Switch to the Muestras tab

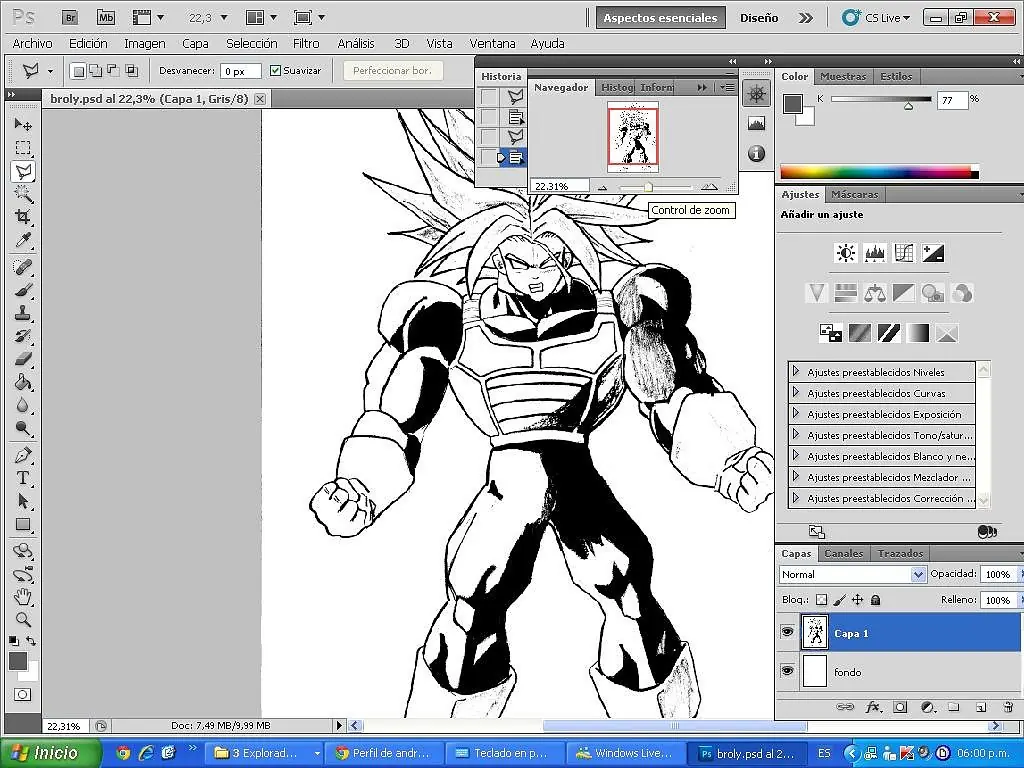pyautogui.click(x=842, y=76)
